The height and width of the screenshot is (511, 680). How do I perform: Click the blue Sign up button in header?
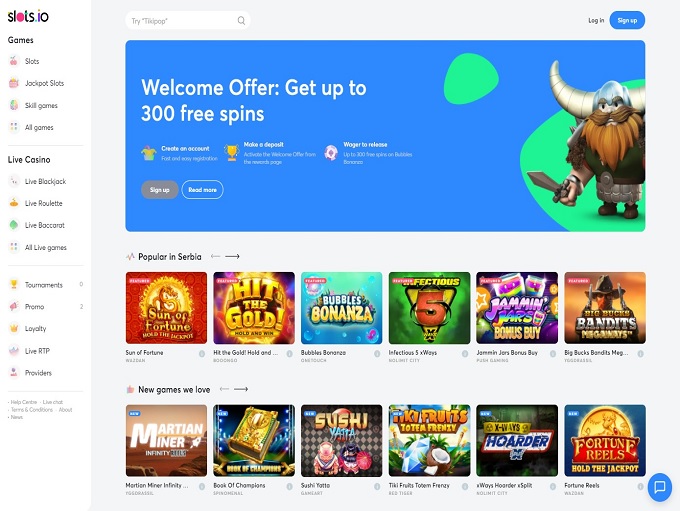[x=627, y=20]
